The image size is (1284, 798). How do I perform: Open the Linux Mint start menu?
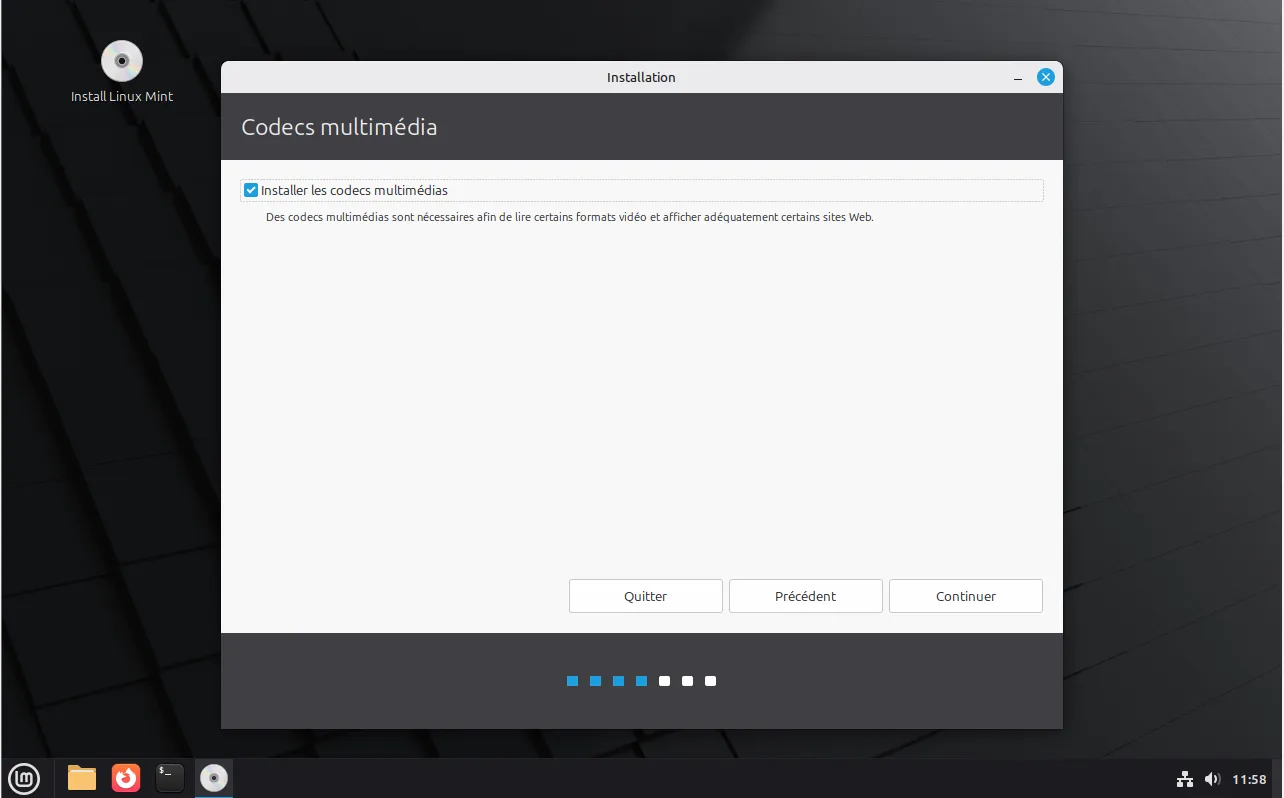24,777
